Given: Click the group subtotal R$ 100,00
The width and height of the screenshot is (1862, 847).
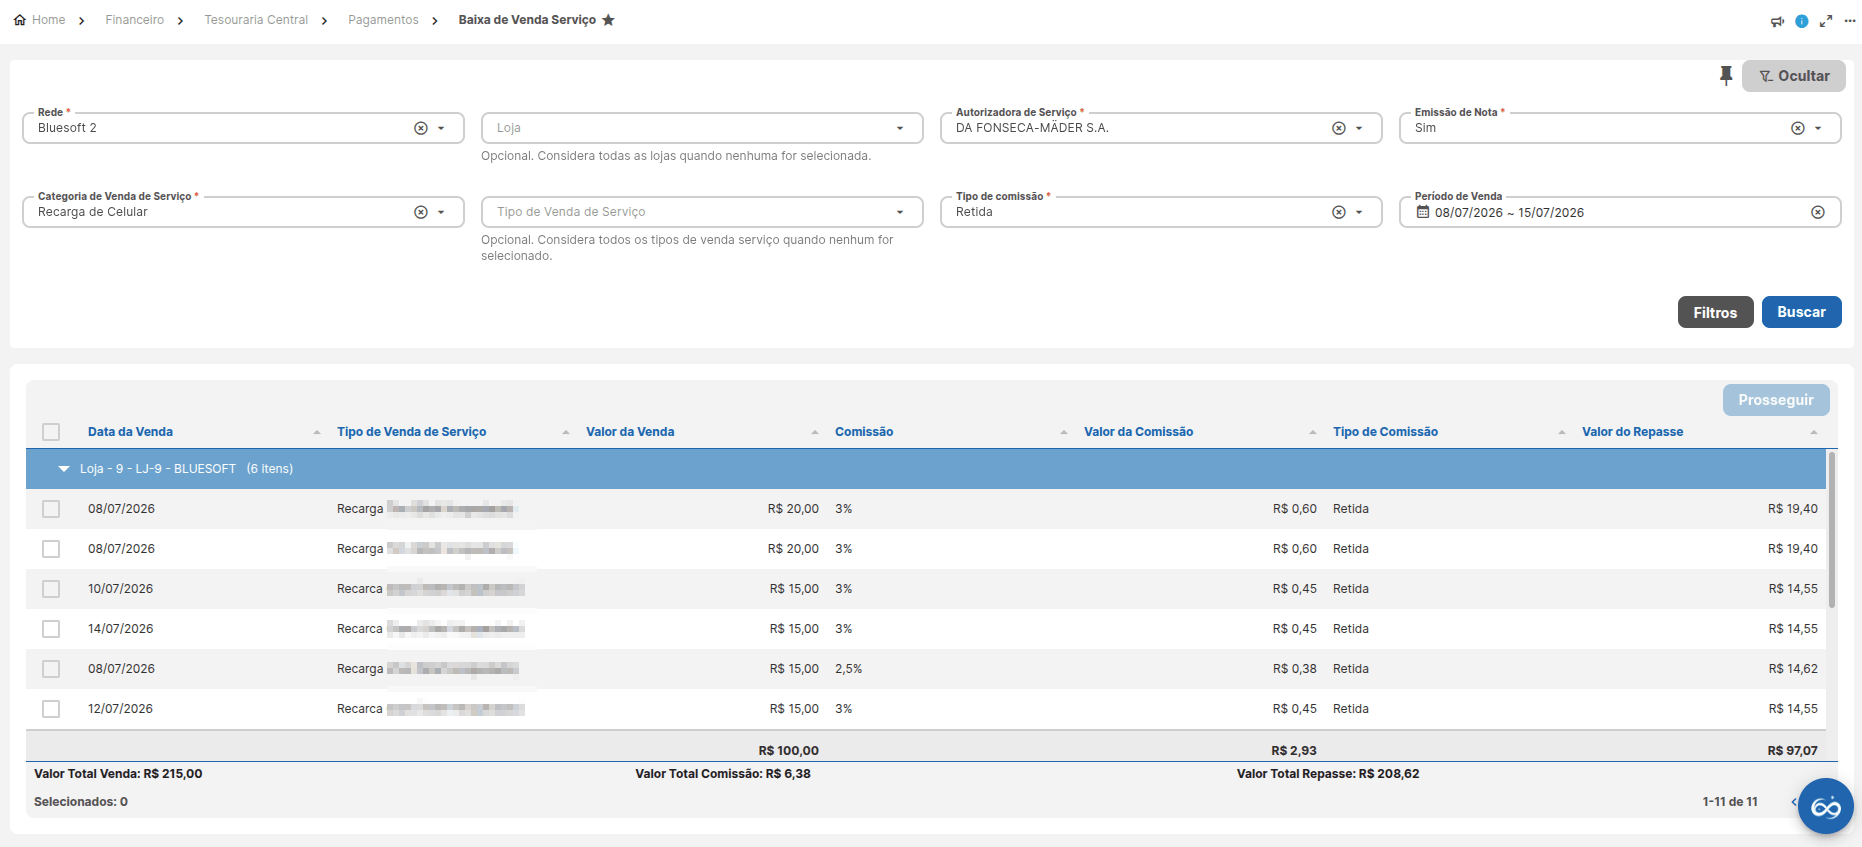Looking at the screenshot, I should (788, 751).
